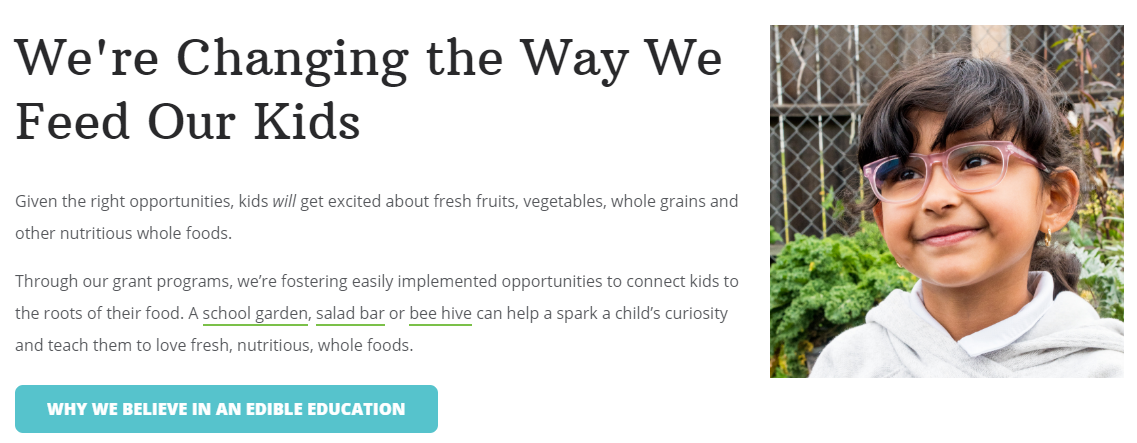This screenshot has width=1137, height=443.
Task: Click the word Kids in the heading
Action: (307, 121)
